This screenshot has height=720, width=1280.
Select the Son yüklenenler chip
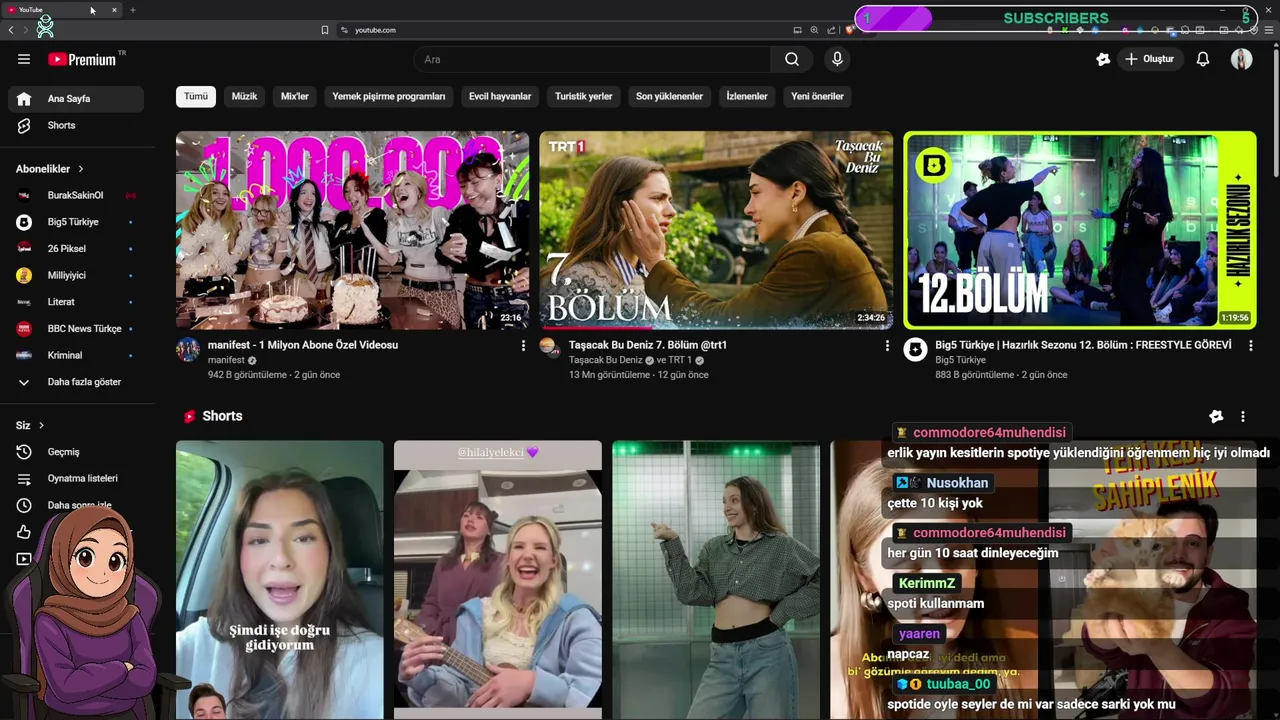tap(669, 96)
